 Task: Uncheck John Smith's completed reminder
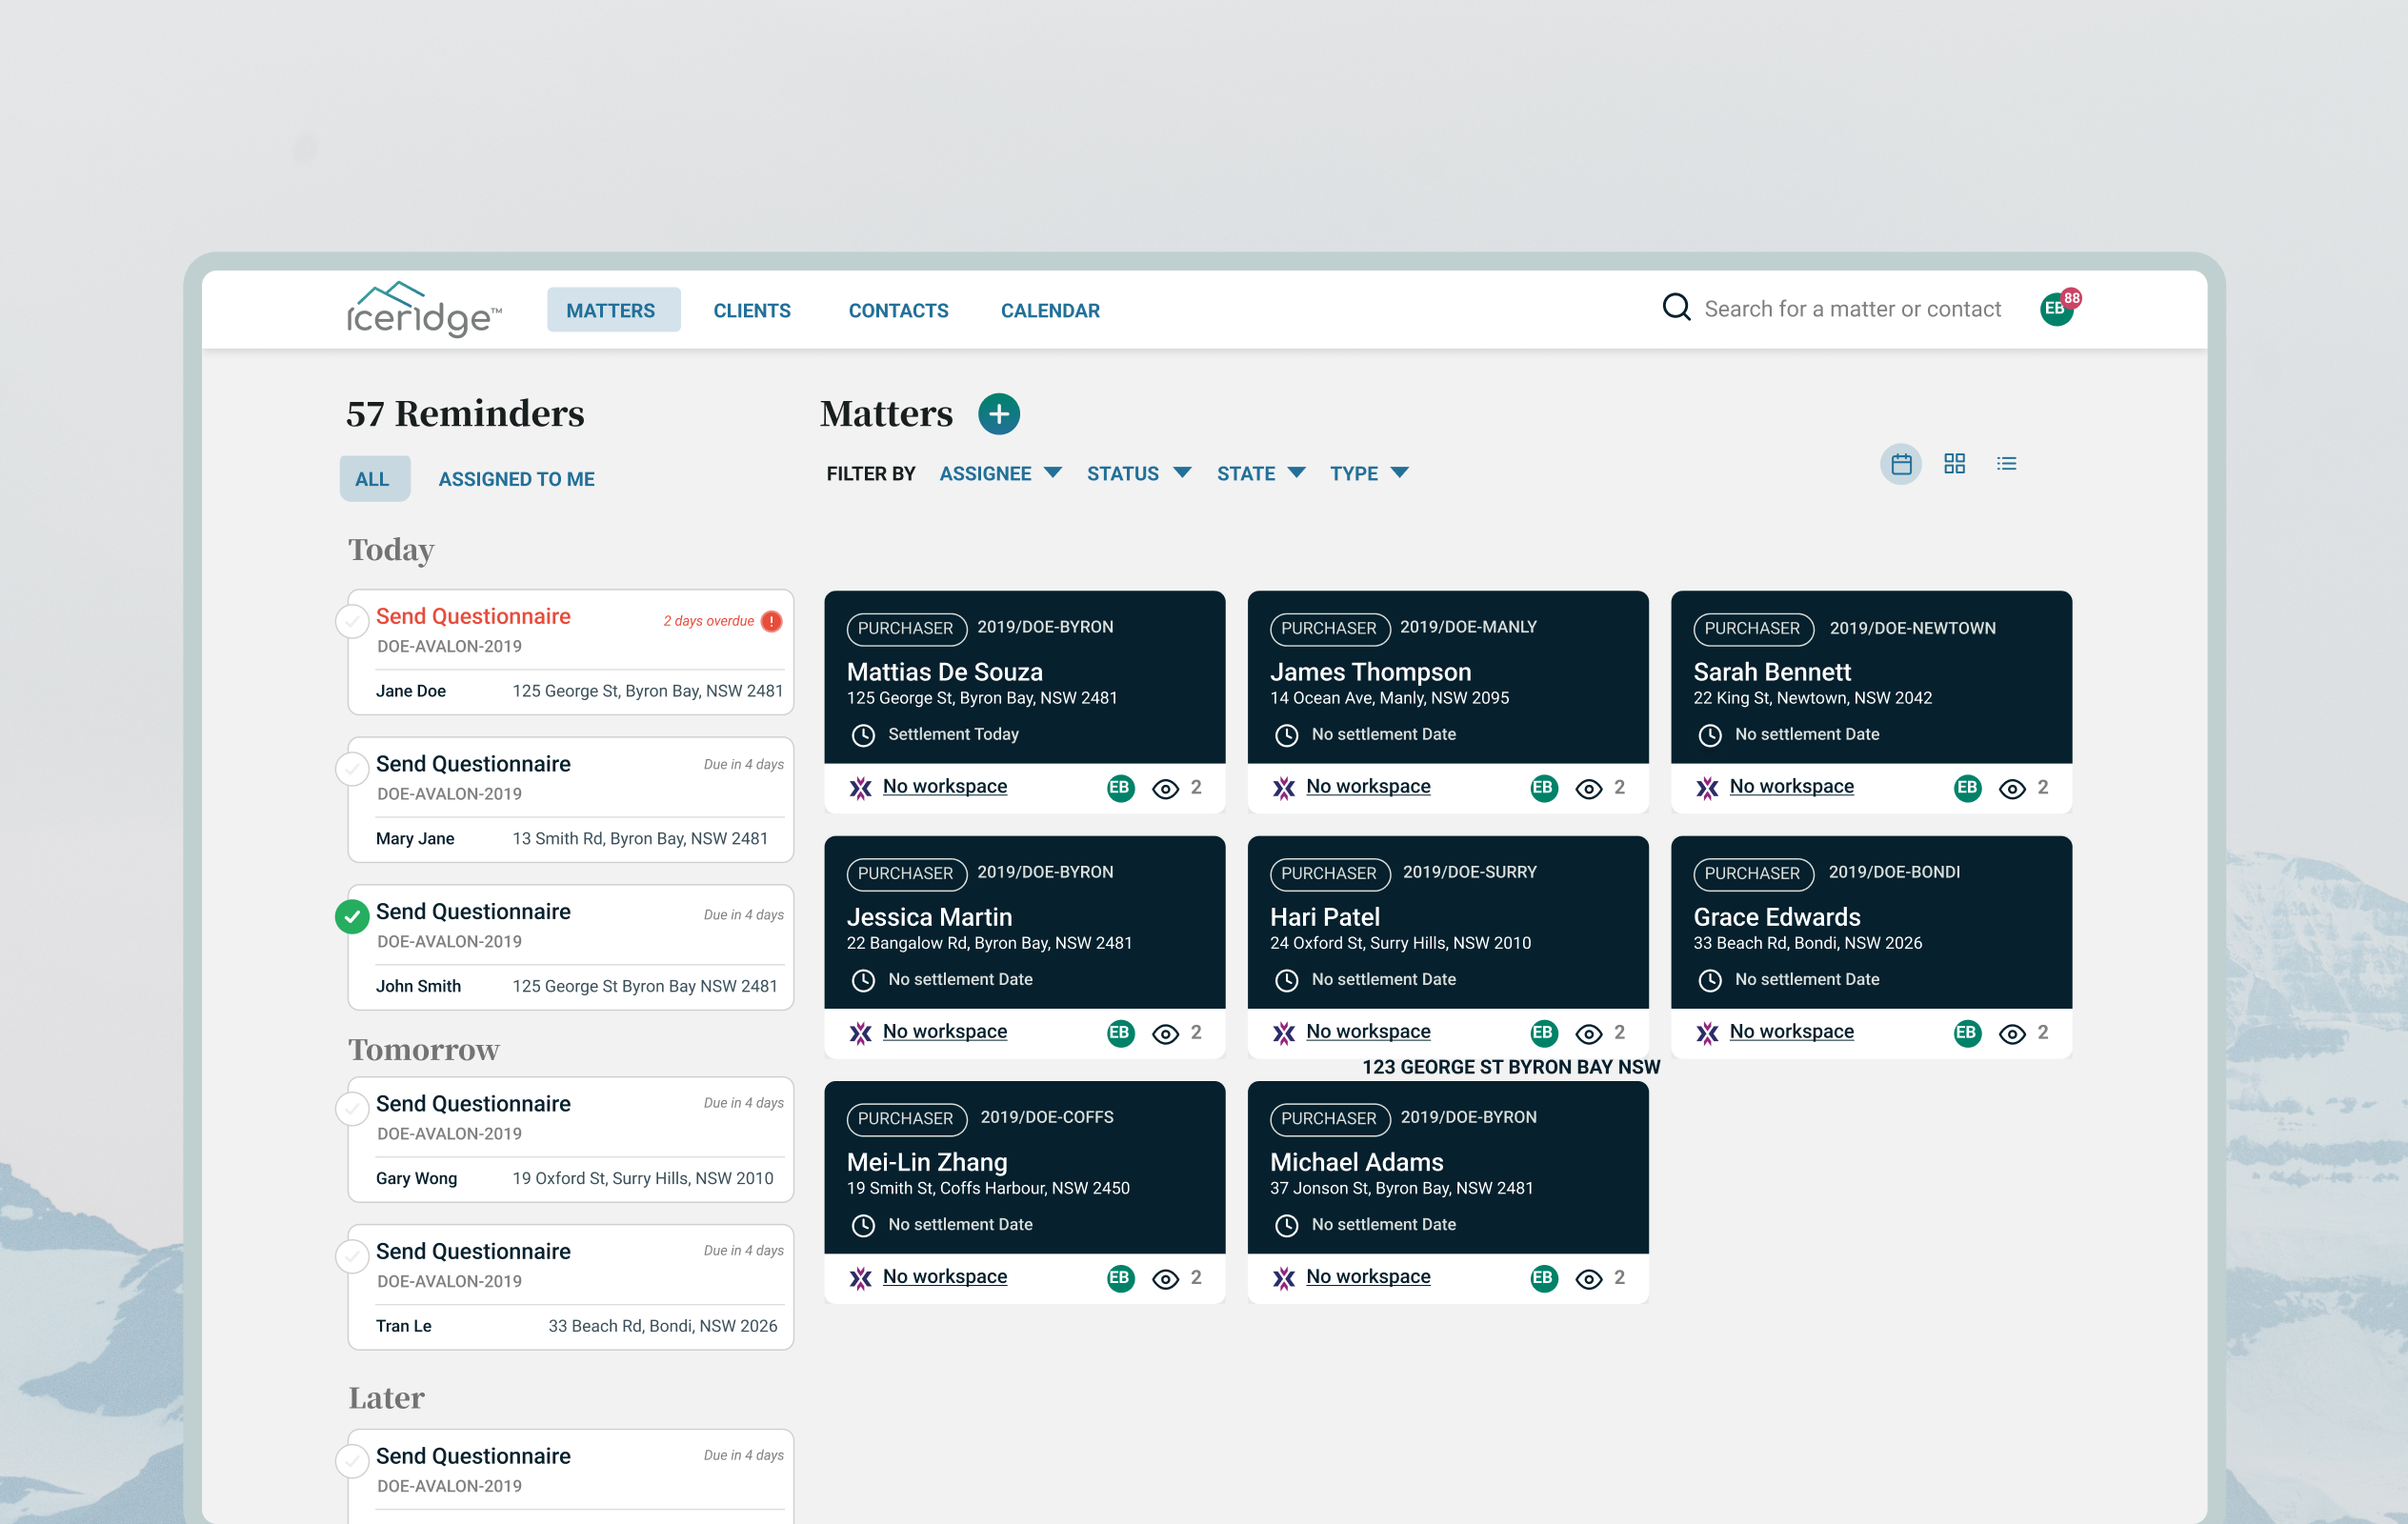(x=352, y=916)
